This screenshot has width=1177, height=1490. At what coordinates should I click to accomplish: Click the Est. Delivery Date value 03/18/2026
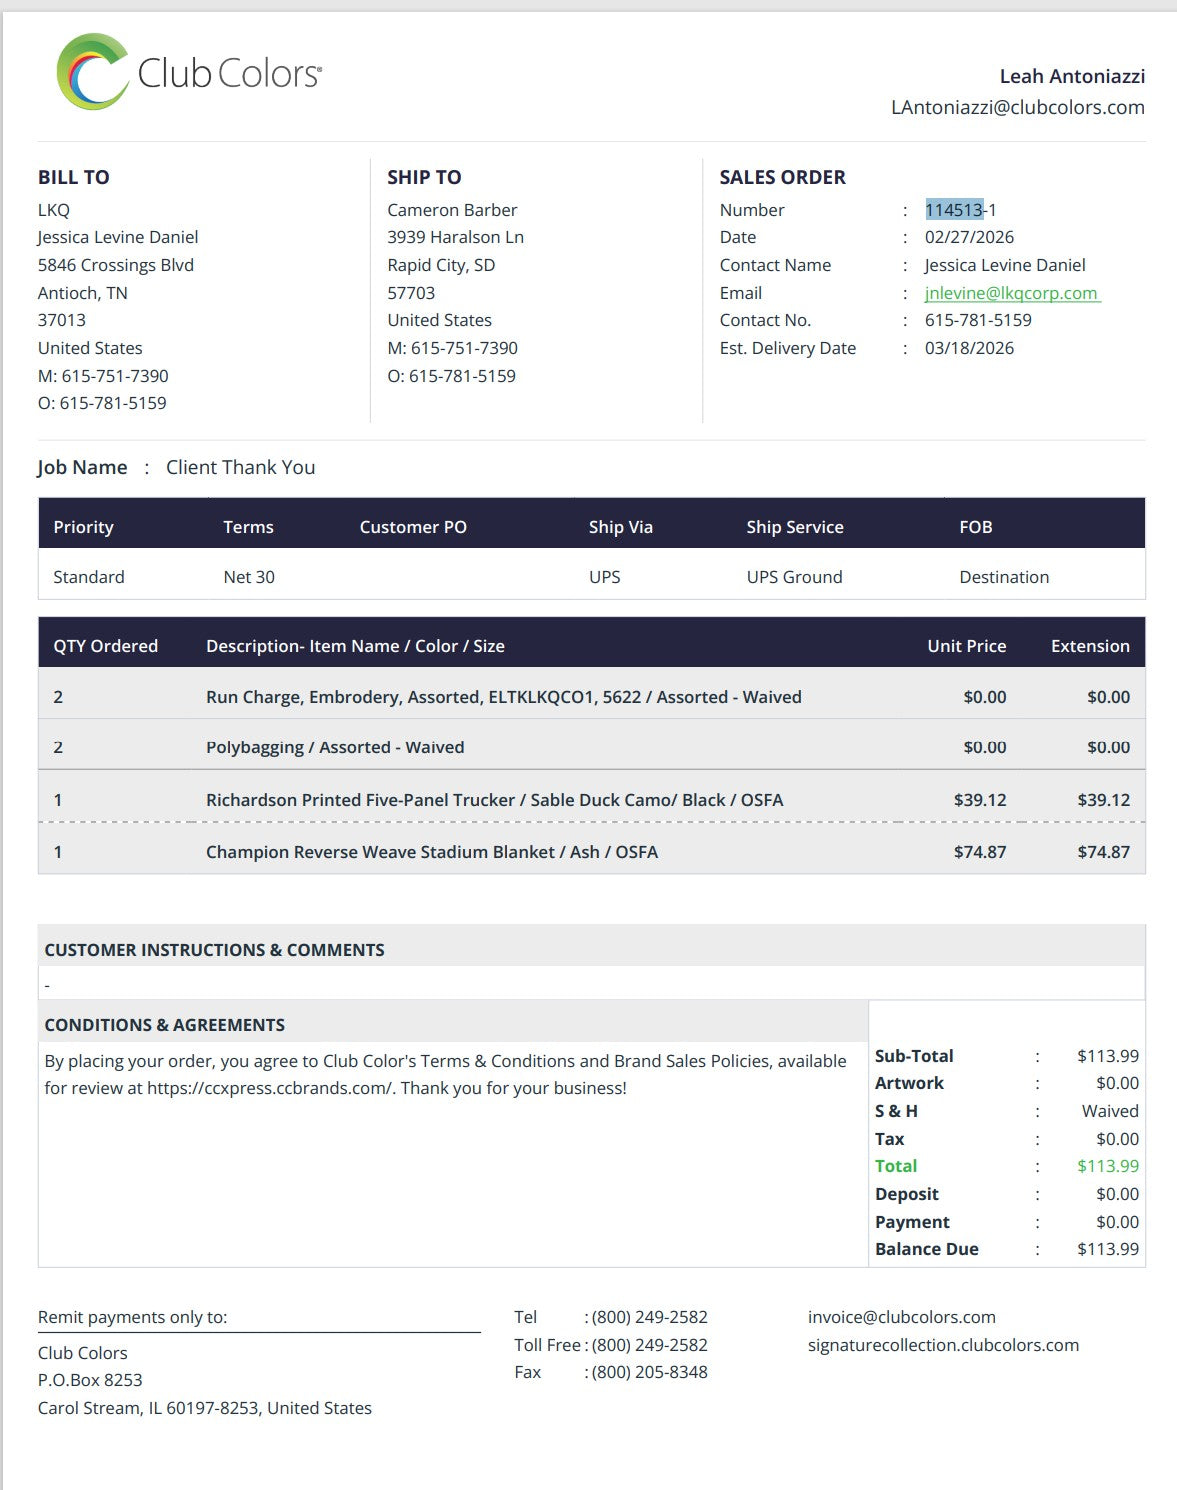[x=969, y=348]
